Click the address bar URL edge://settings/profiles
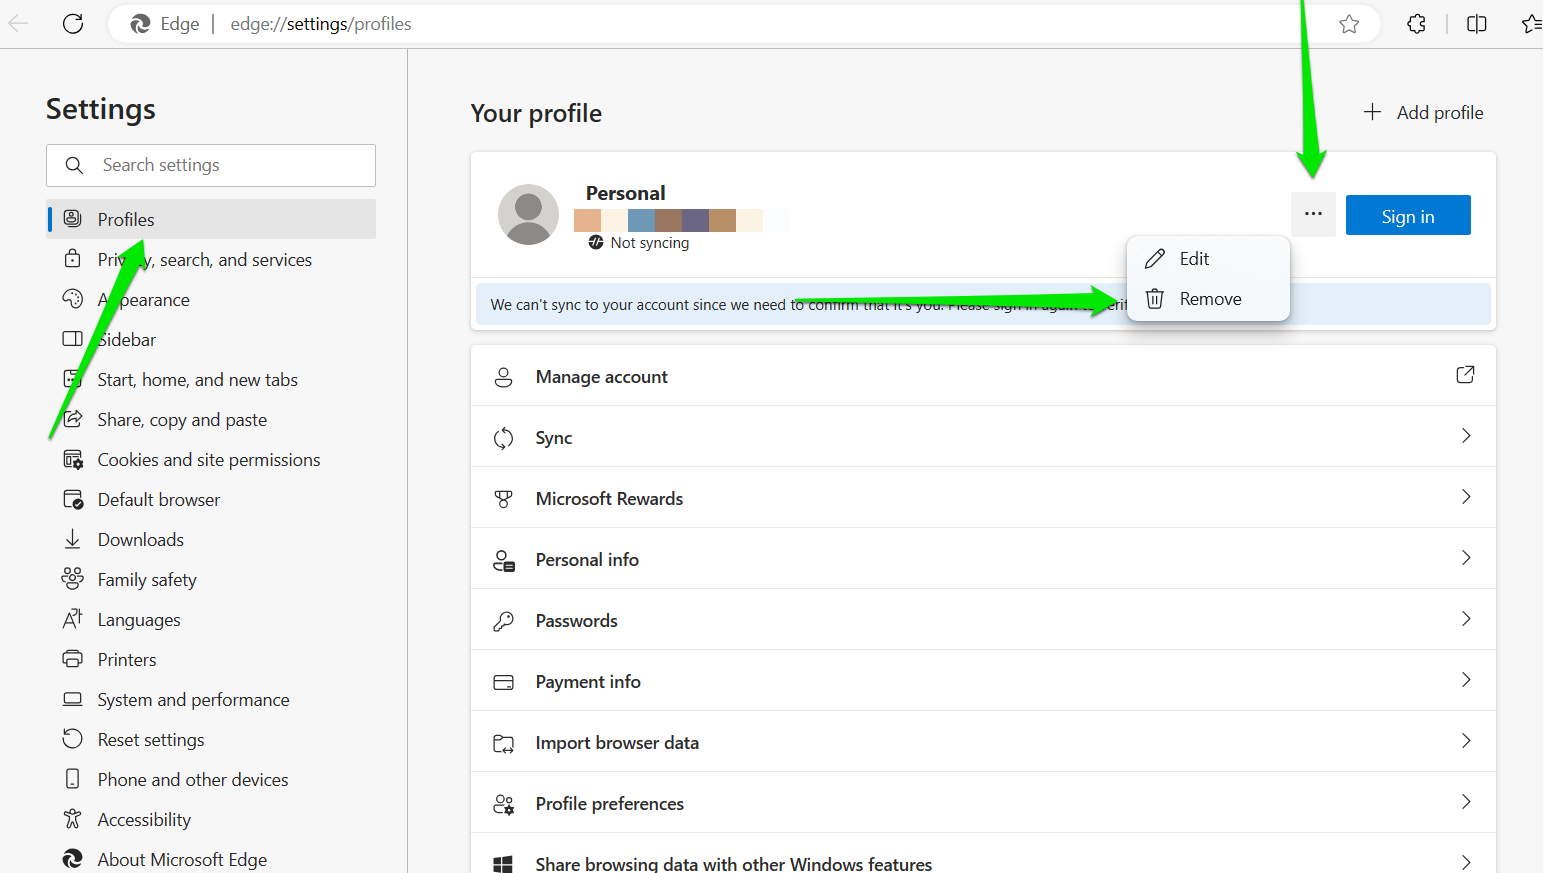This screenshot has height=873, width=1543. pos(321,24)
